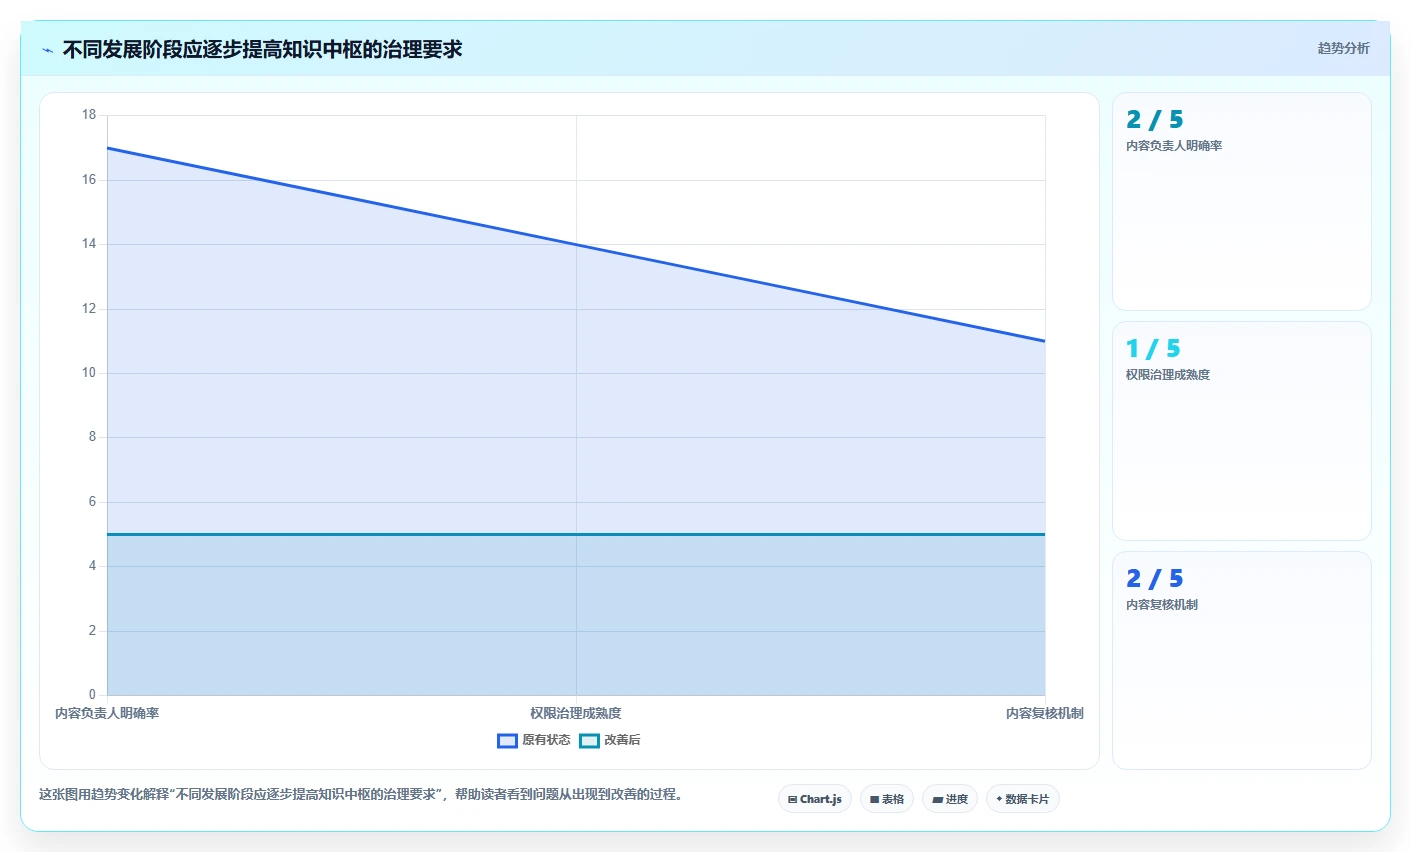Click the chart title 不同发展阶段应逐步提高知识中枢的治理要求
The width and height of the screenshot is (1411, 852).
263,49
